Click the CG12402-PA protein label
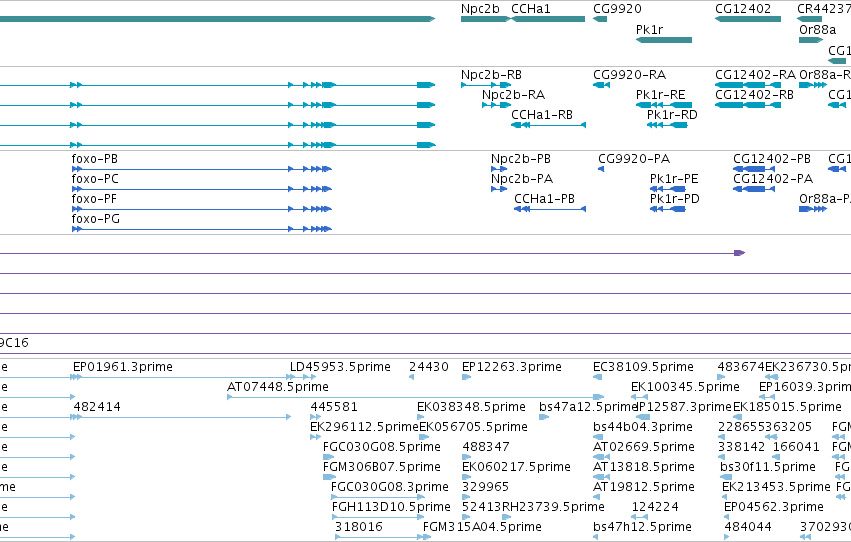 [x=773, y=179]
